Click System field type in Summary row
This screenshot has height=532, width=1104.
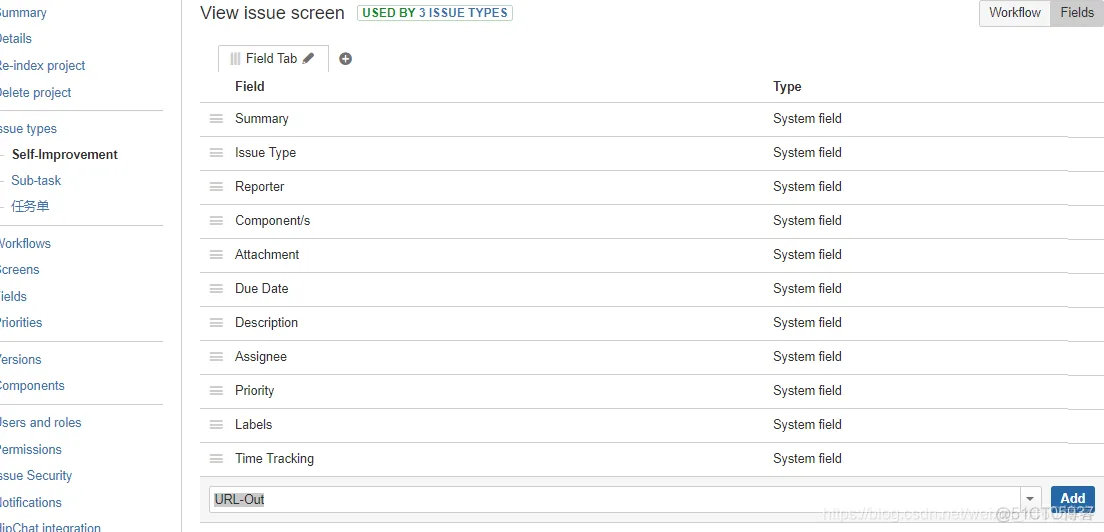807,119
